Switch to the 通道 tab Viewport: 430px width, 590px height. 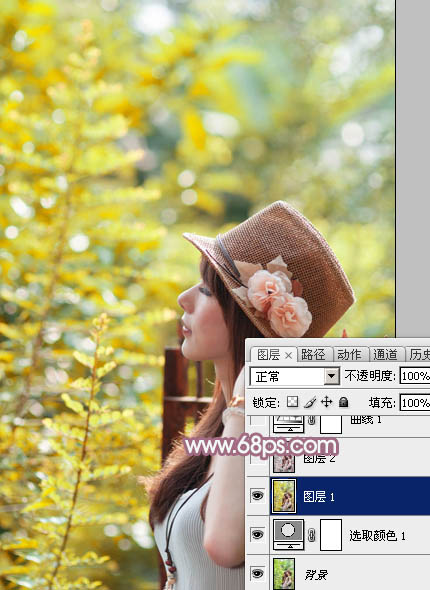(x=385, y=354)
